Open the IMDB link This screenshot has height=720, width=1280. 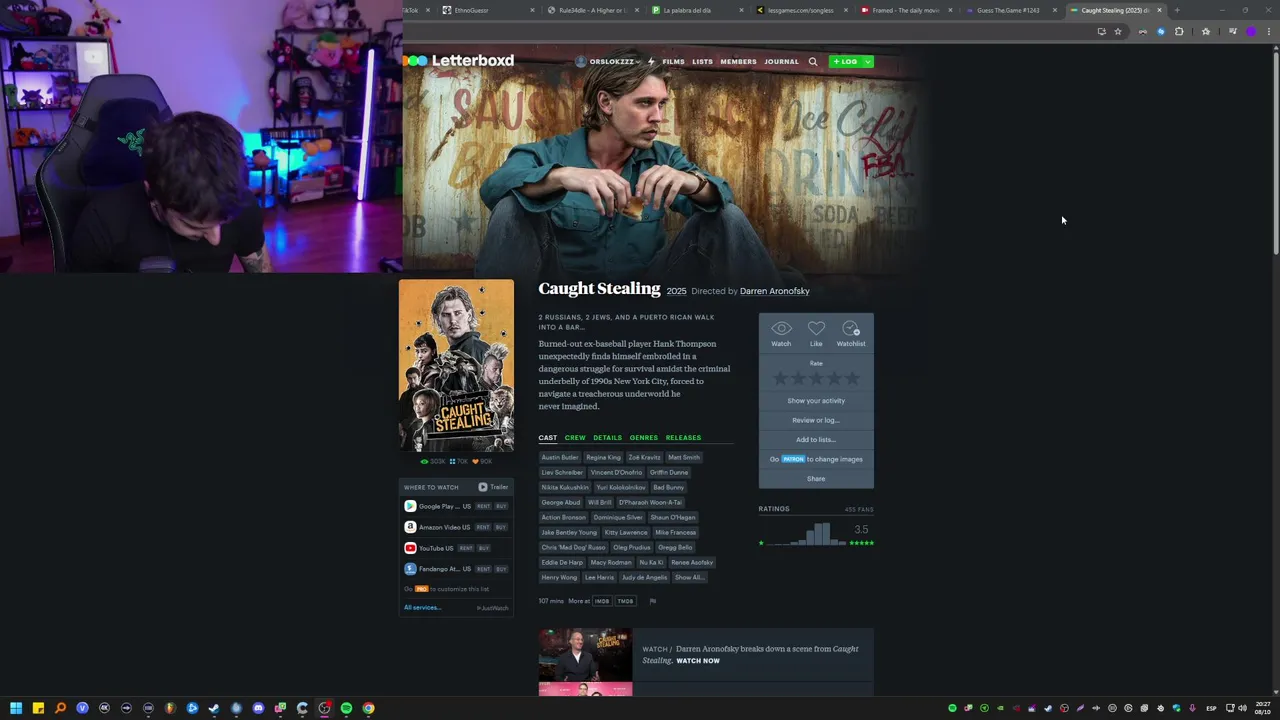[x=602, y=601]
